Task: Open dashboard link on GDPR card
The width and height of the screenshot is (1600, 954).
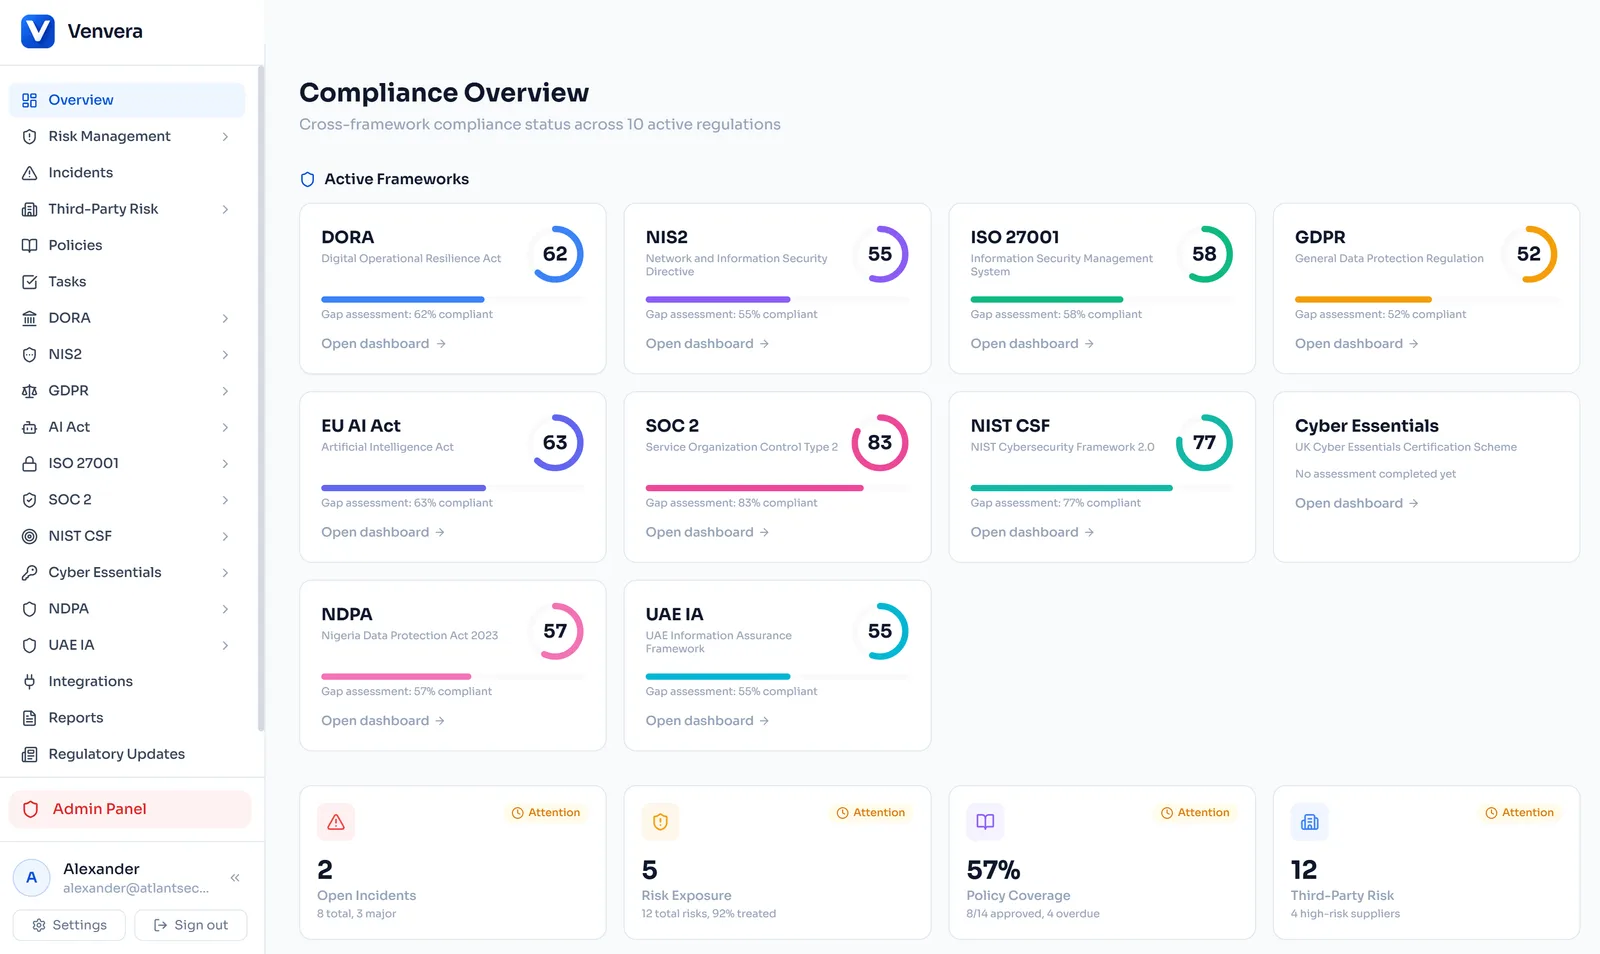Action: [x=1357, y=344]
